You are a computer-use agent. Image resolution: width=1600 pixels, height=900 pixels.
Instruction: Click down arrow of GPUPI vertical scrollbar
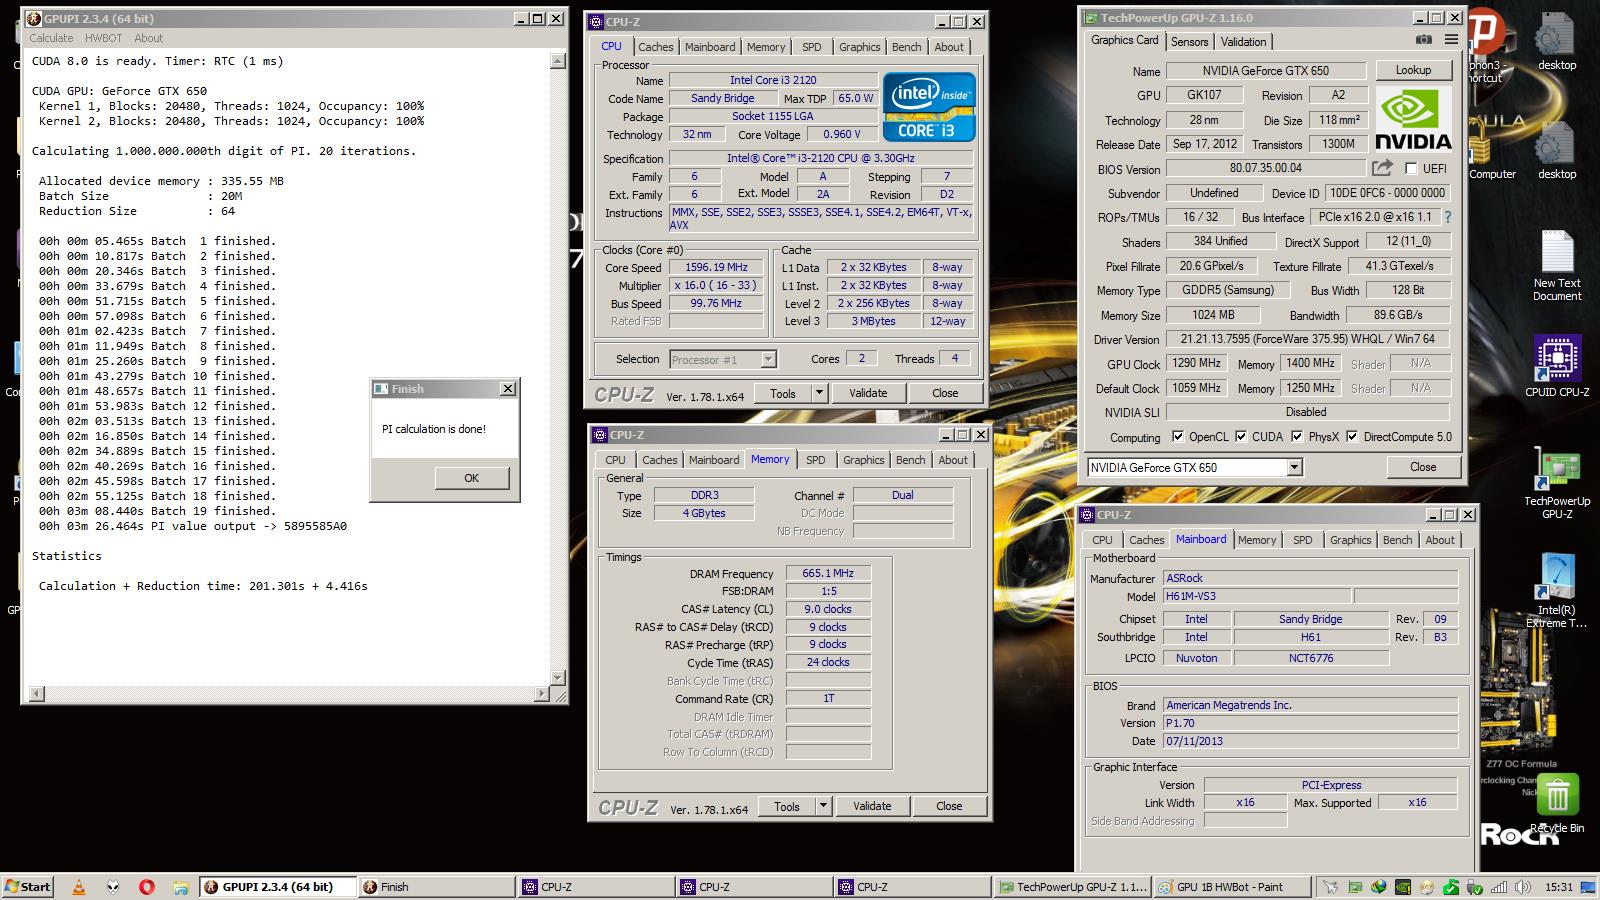[x=558, y=678]
